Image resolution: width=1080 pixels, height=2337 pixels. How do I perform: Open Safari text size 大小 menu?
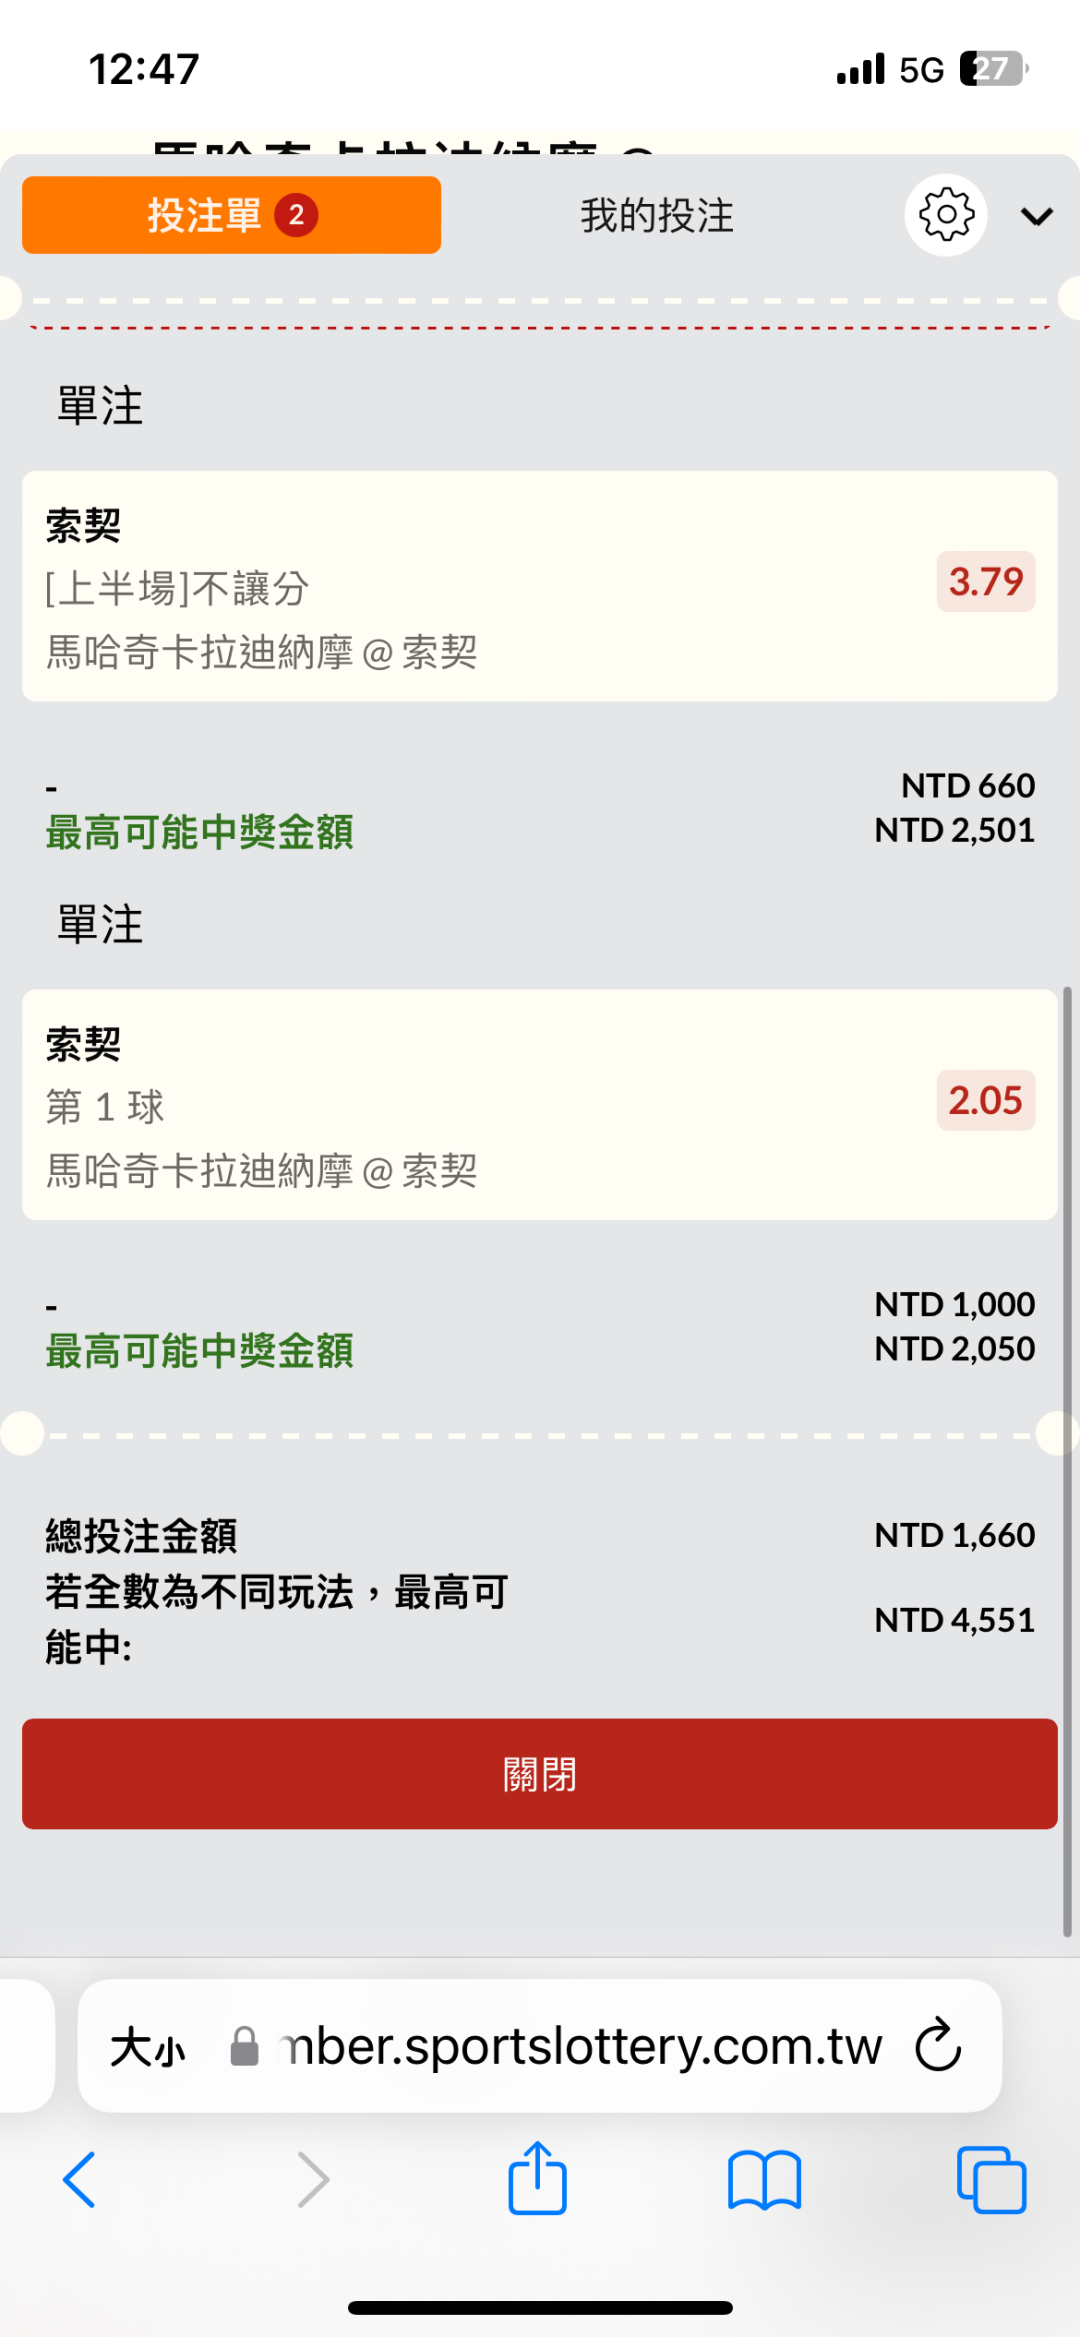(148, 2047)
